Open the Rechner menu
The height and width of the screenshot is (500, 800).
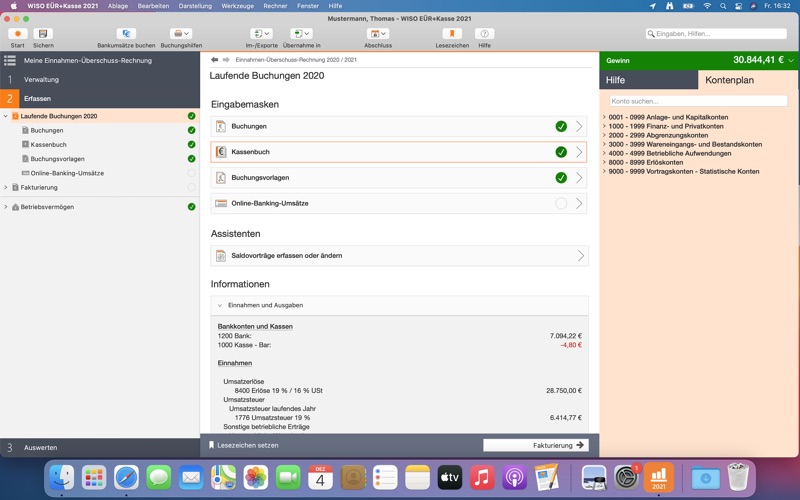point(276,6)
